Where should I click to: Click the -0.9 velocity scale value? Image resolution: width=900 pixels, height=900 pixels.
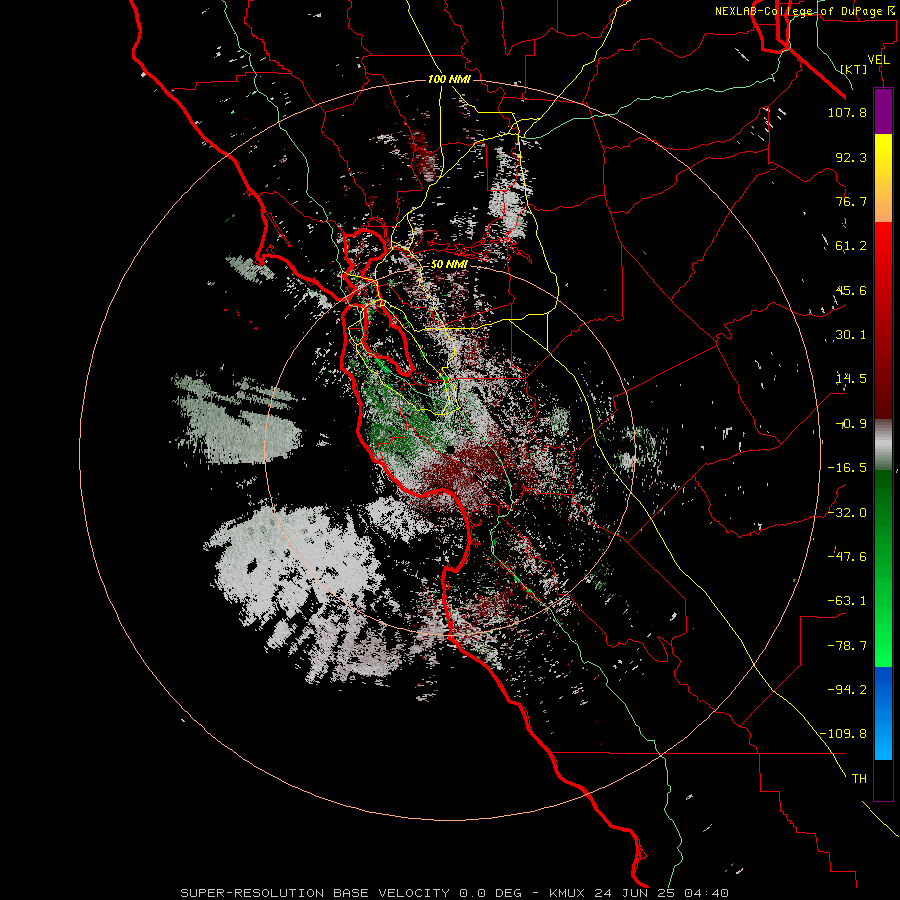click(x=851, y=424)
